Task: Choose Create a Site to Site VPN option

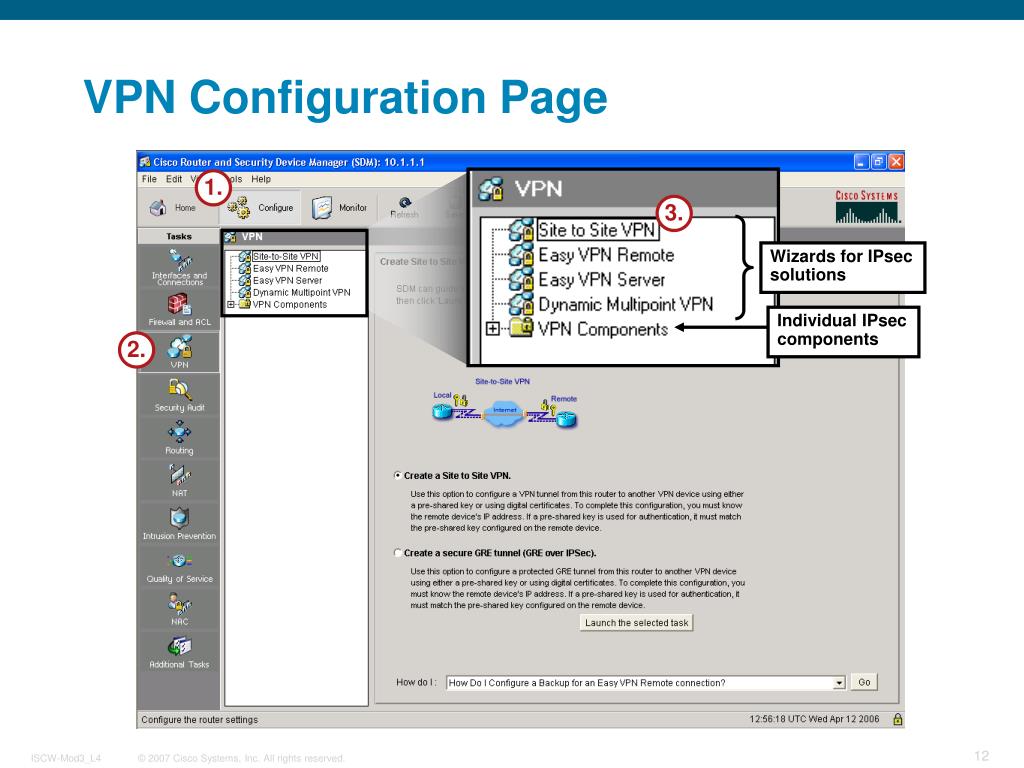Action: tap(398, 475)
